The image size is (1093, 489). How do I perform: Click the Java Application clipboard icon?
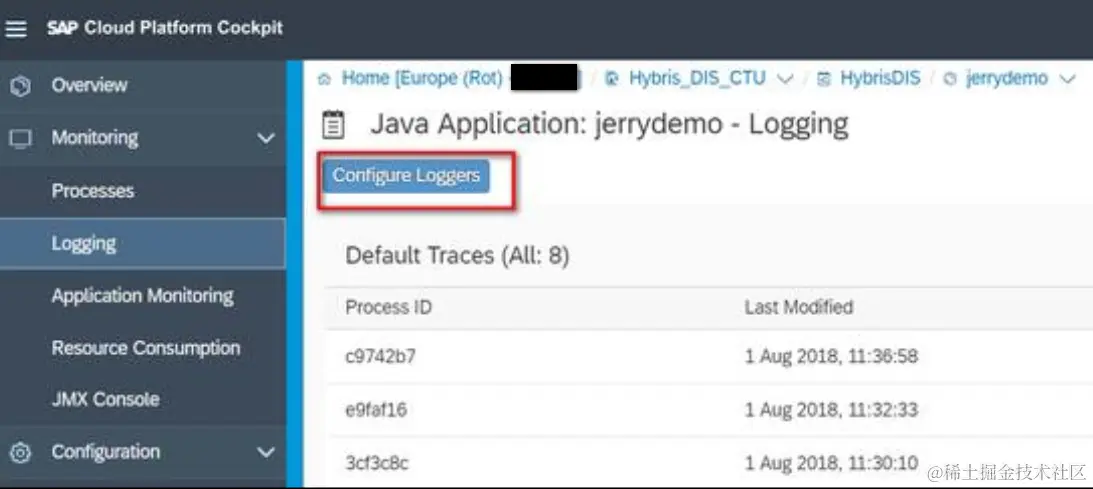333,125
